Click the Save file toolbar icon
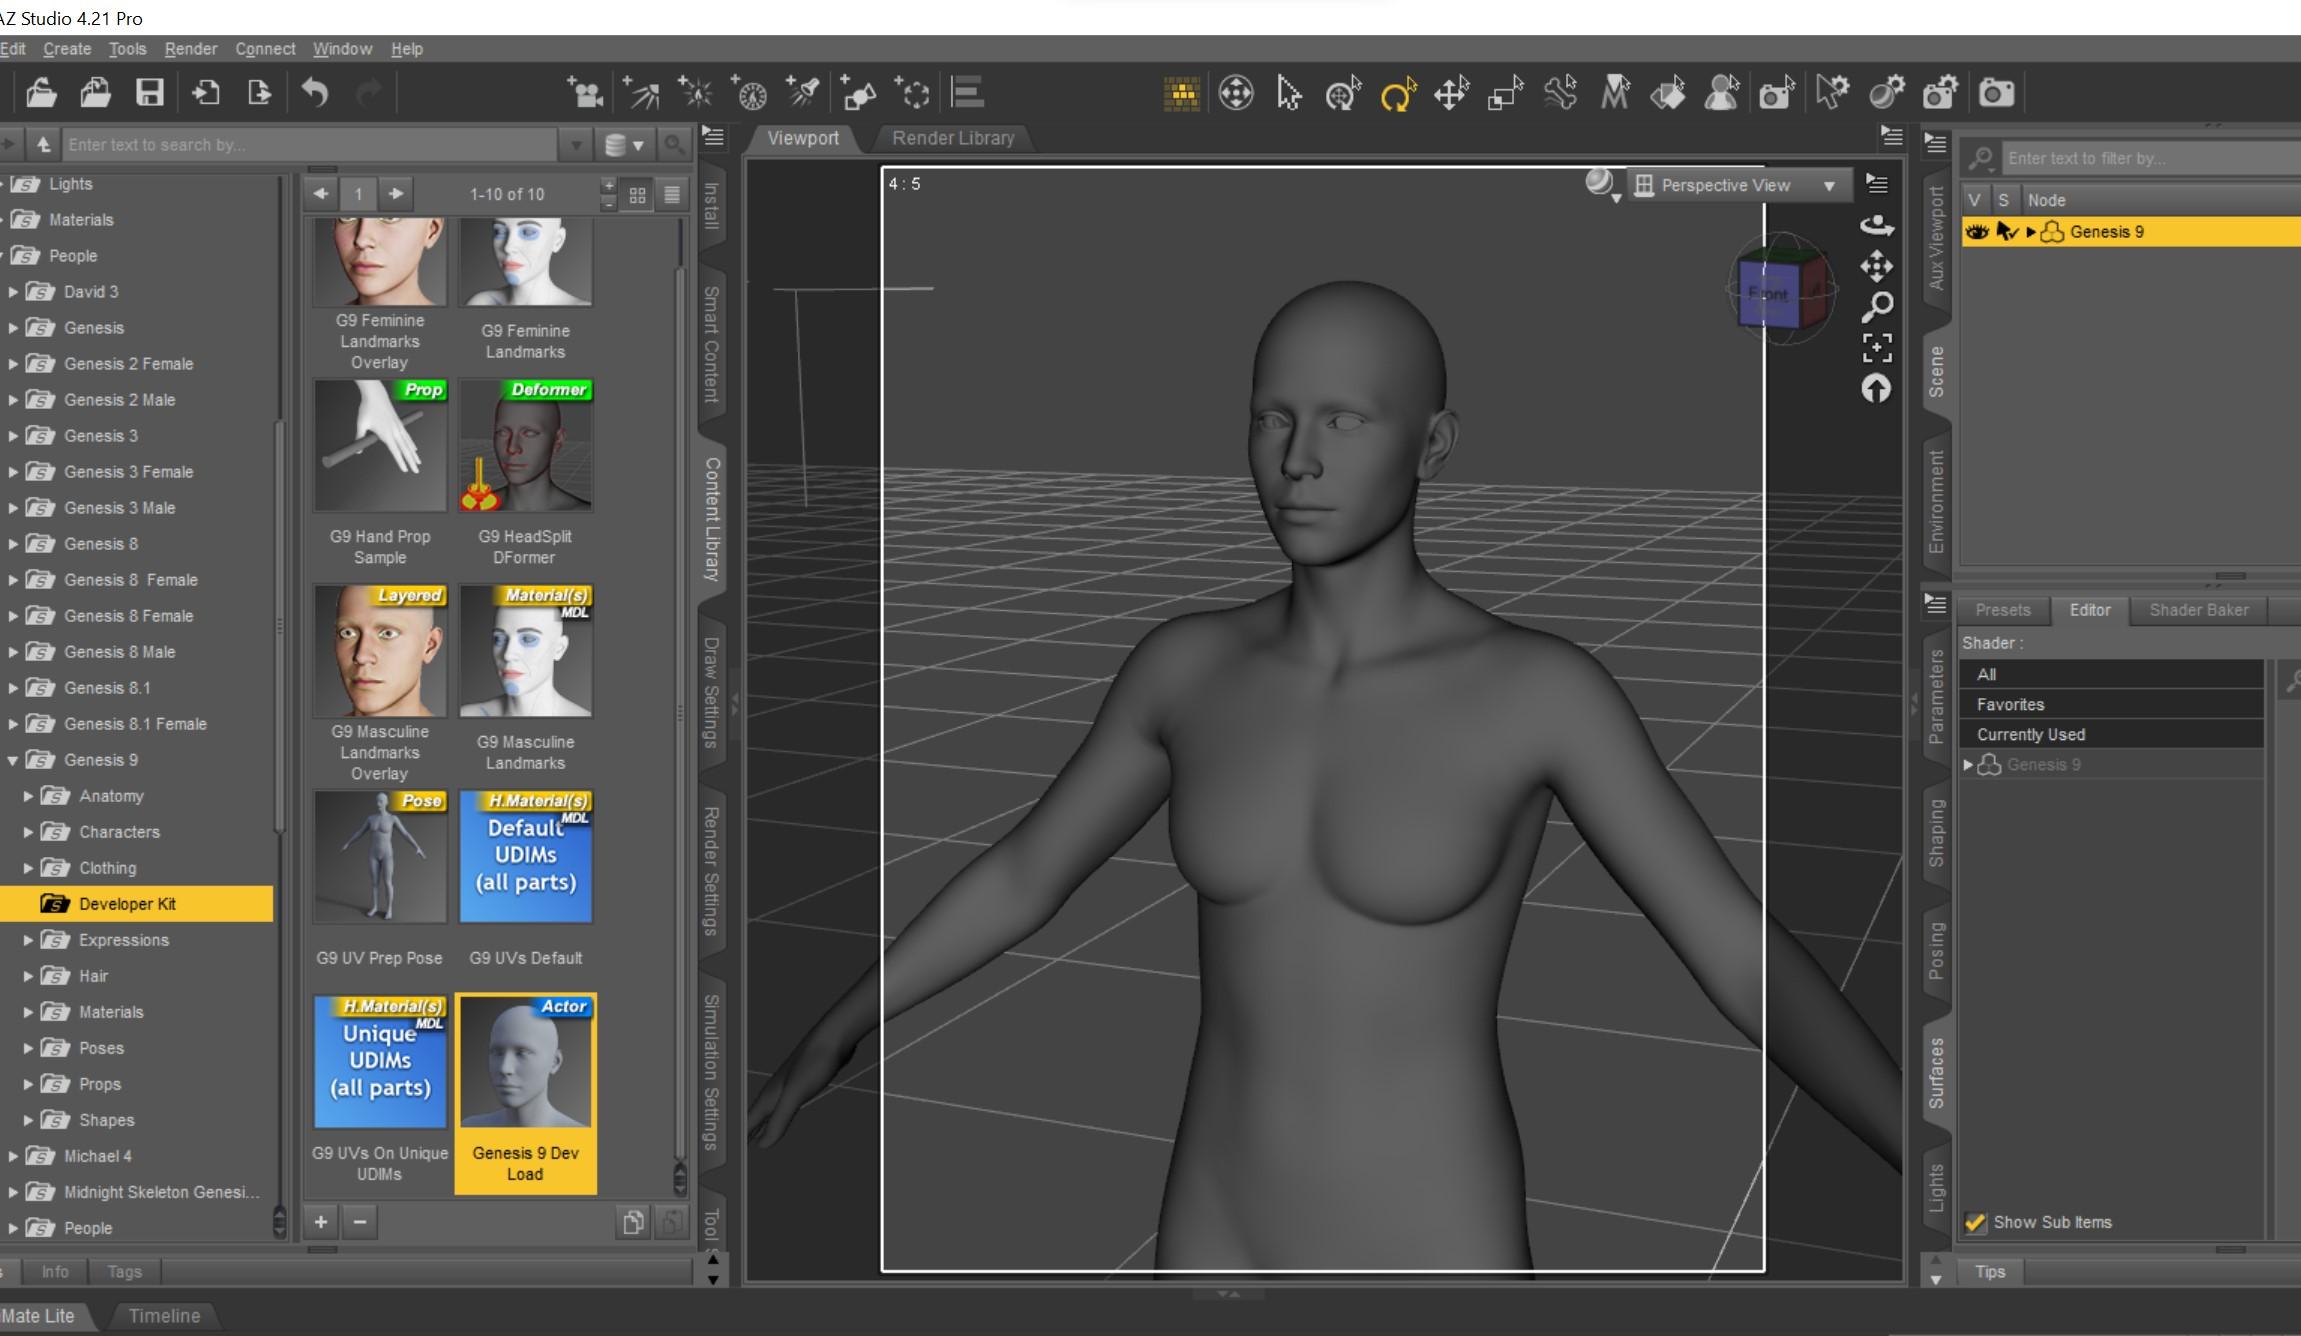 [150, 93]
